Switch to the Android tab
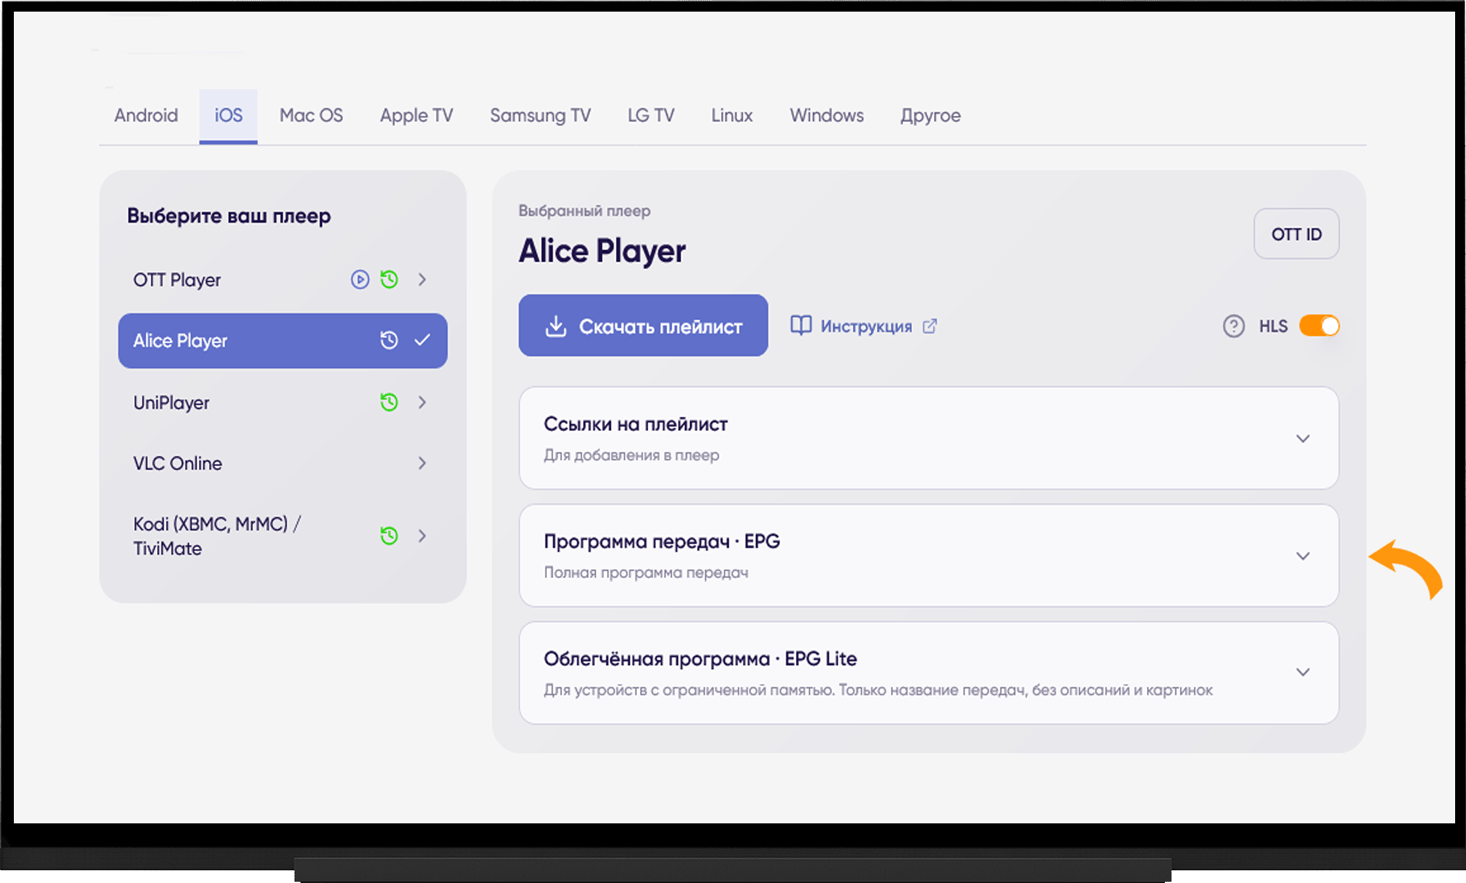 point(146,116)
